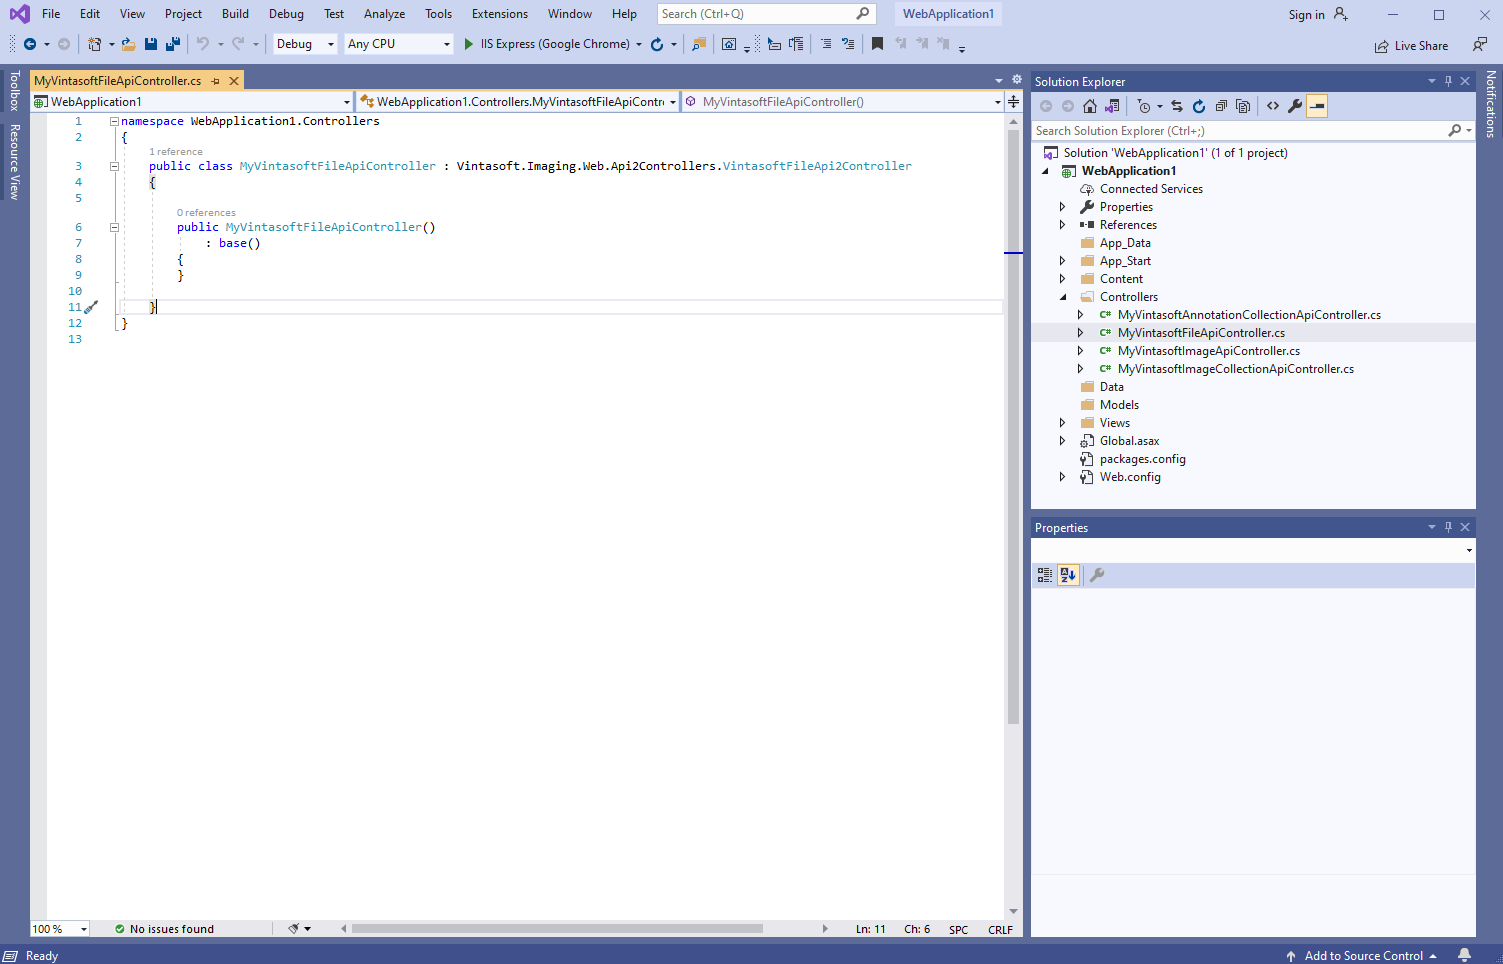Image resolution: width=1503 pixels, height=964 pixels.
Task: Click Add to Source Control in status bar
Action: (x=1362, y=956)
